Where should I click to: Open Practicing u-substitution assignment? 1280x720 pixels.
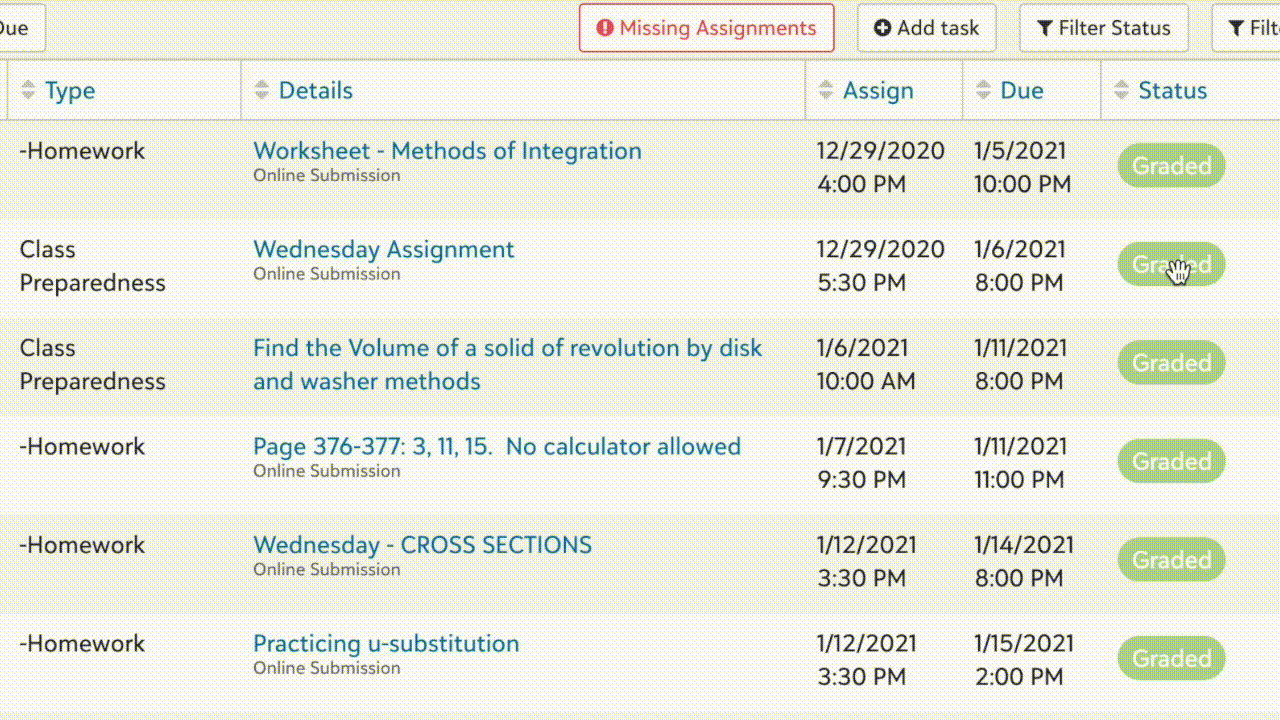pos(386,644)
